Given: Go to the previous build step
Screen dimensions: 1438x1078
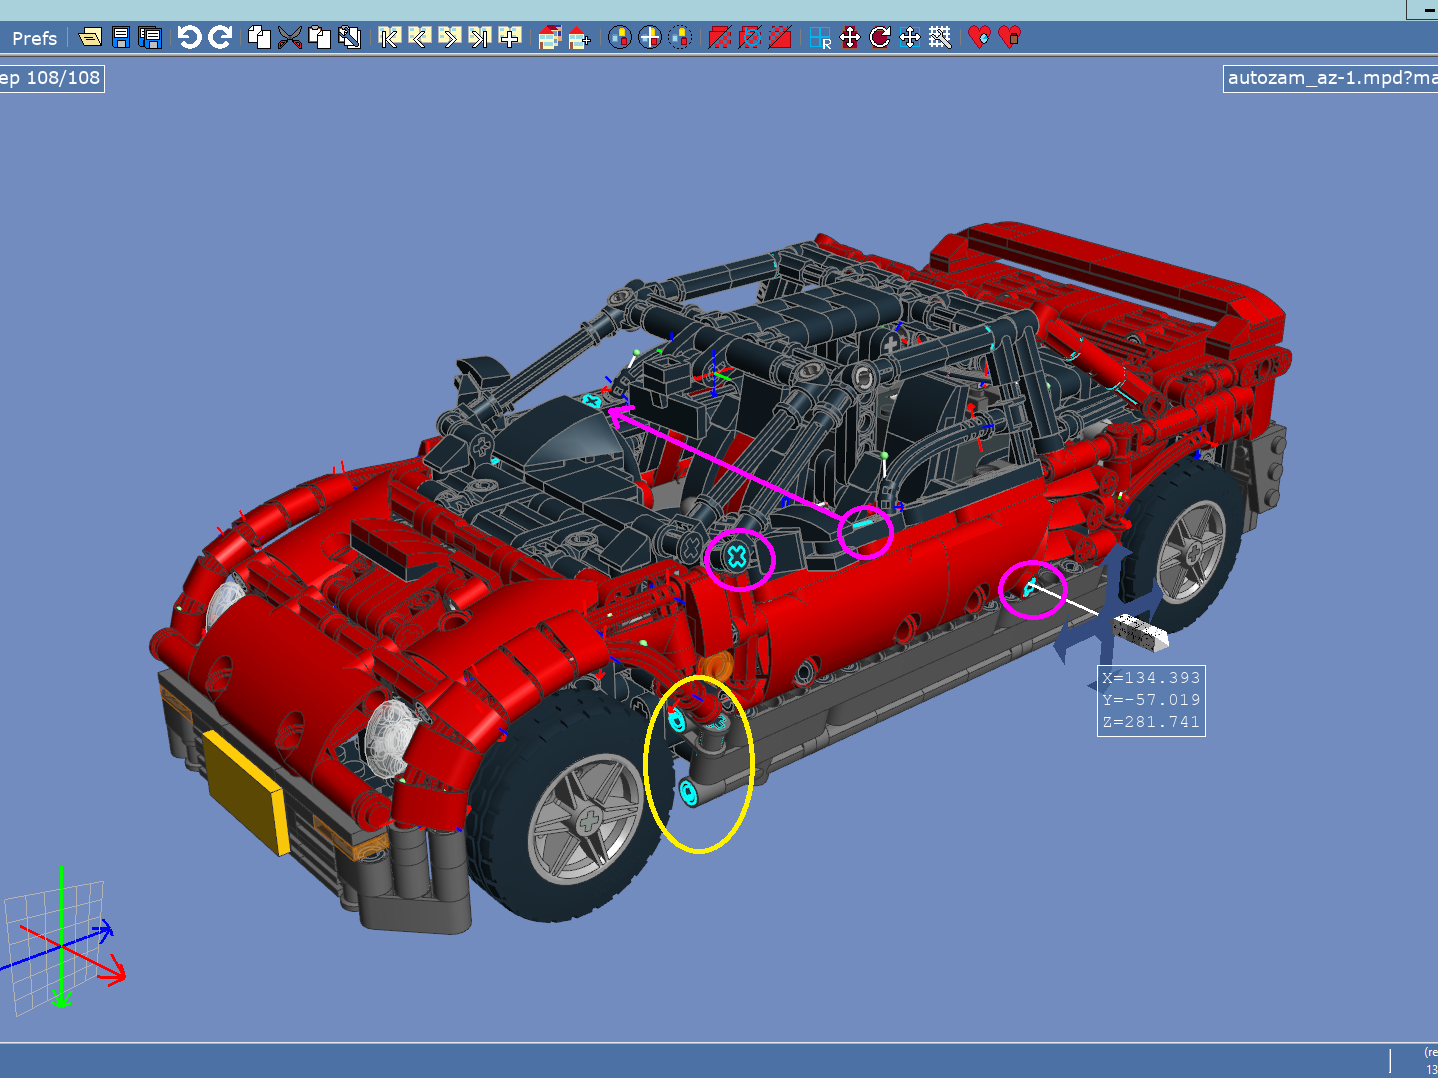Looking at the screenshot, I should click(418, 37).
